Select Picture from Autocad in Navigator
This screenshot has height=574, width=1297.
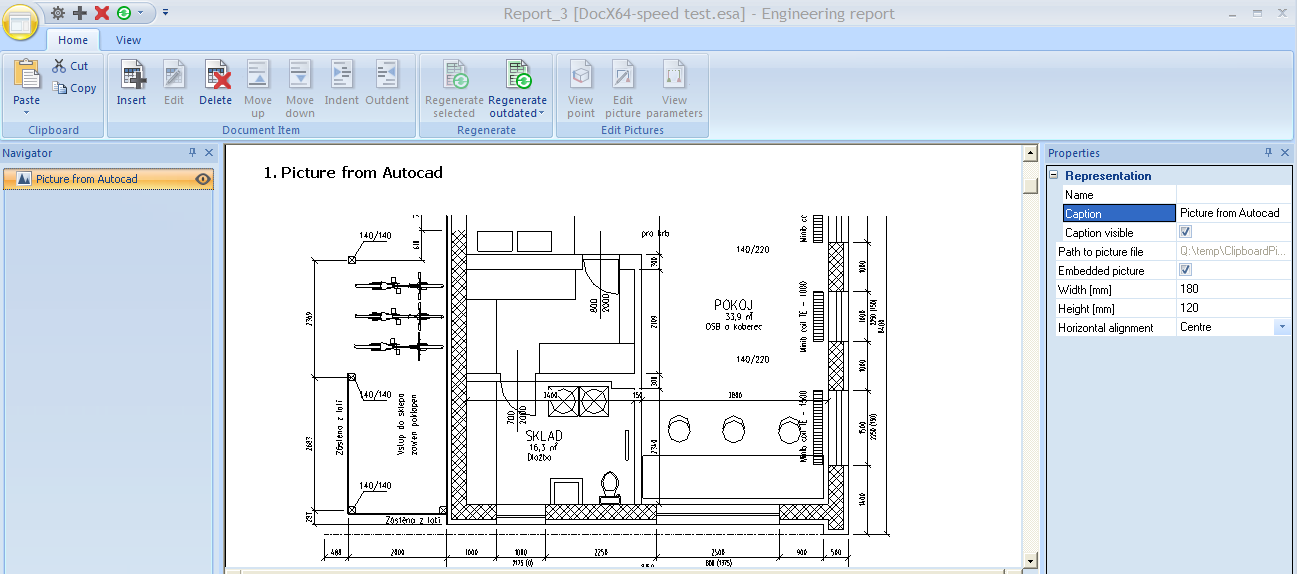pos(86,180)
